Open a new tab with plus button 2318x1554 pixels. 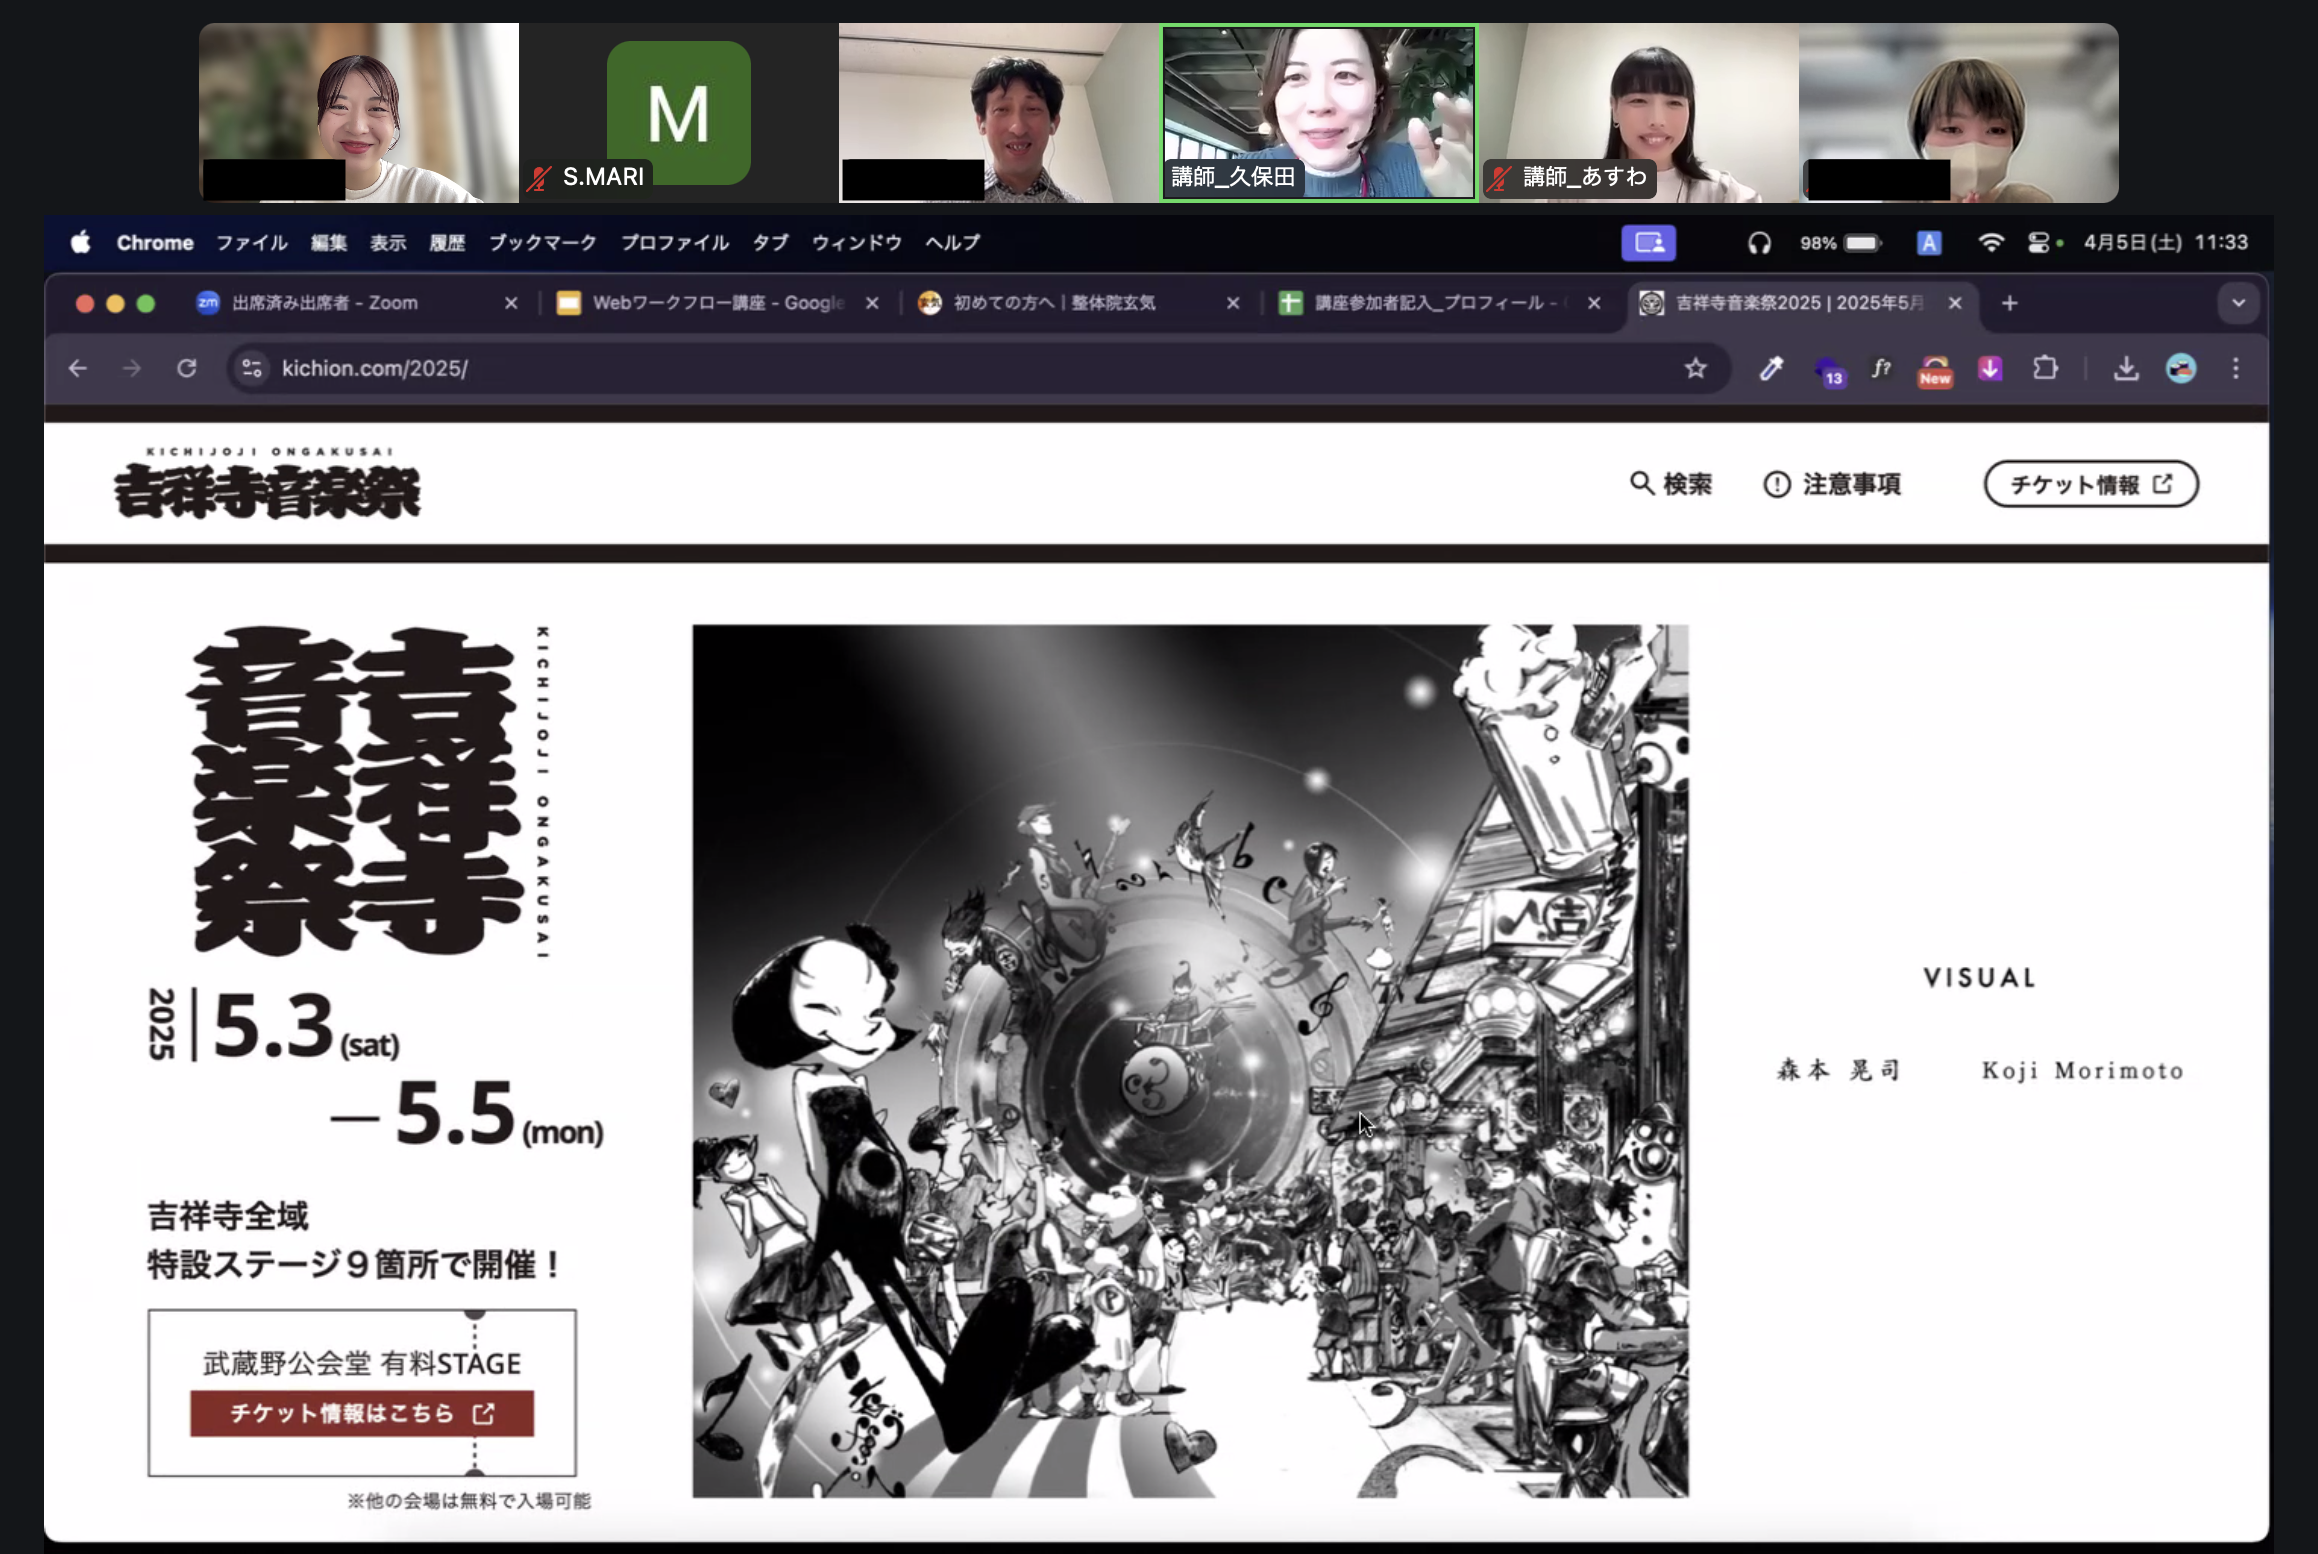point(2009,303)
